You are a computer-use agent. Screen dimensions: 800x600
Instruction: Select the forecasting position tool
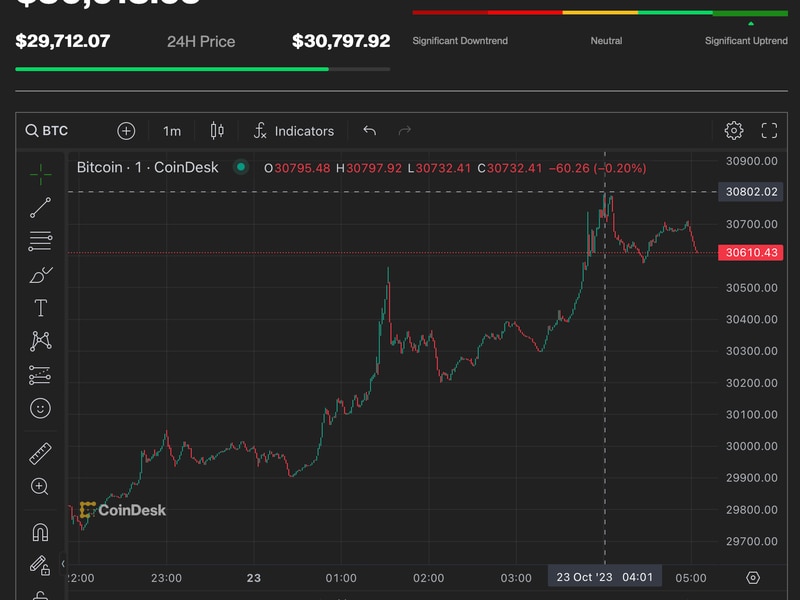(x=40, y=375)
